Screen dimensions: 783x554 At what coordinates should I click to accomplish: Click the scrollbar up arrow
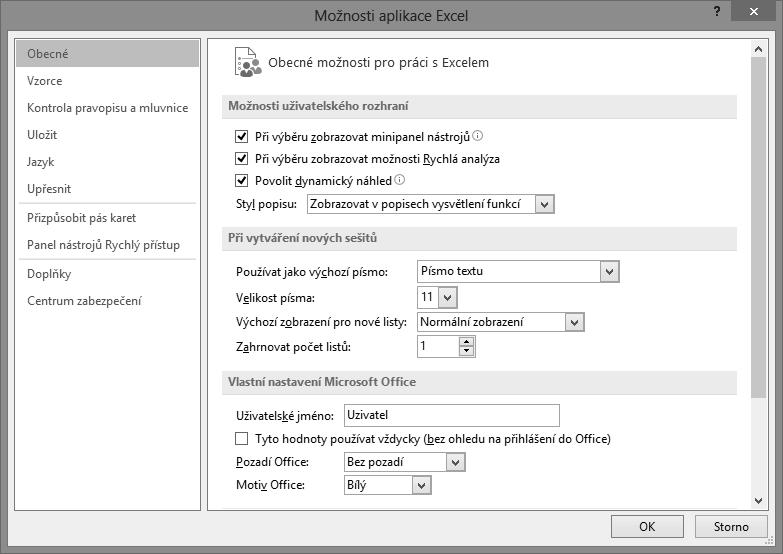click(x=758, y=49)
